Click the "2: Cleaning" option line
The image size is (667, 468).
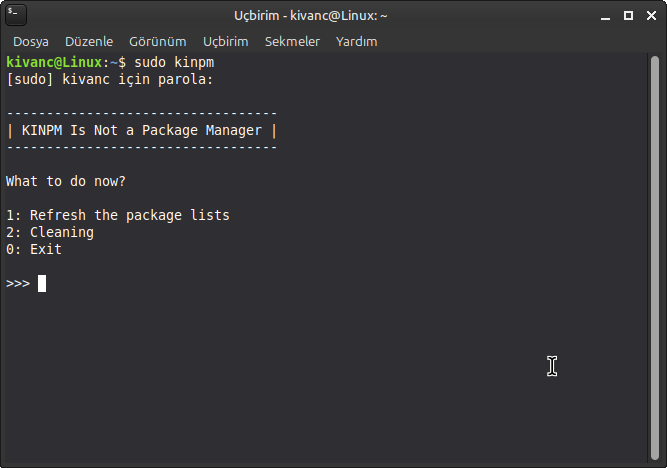click(50, 232)
